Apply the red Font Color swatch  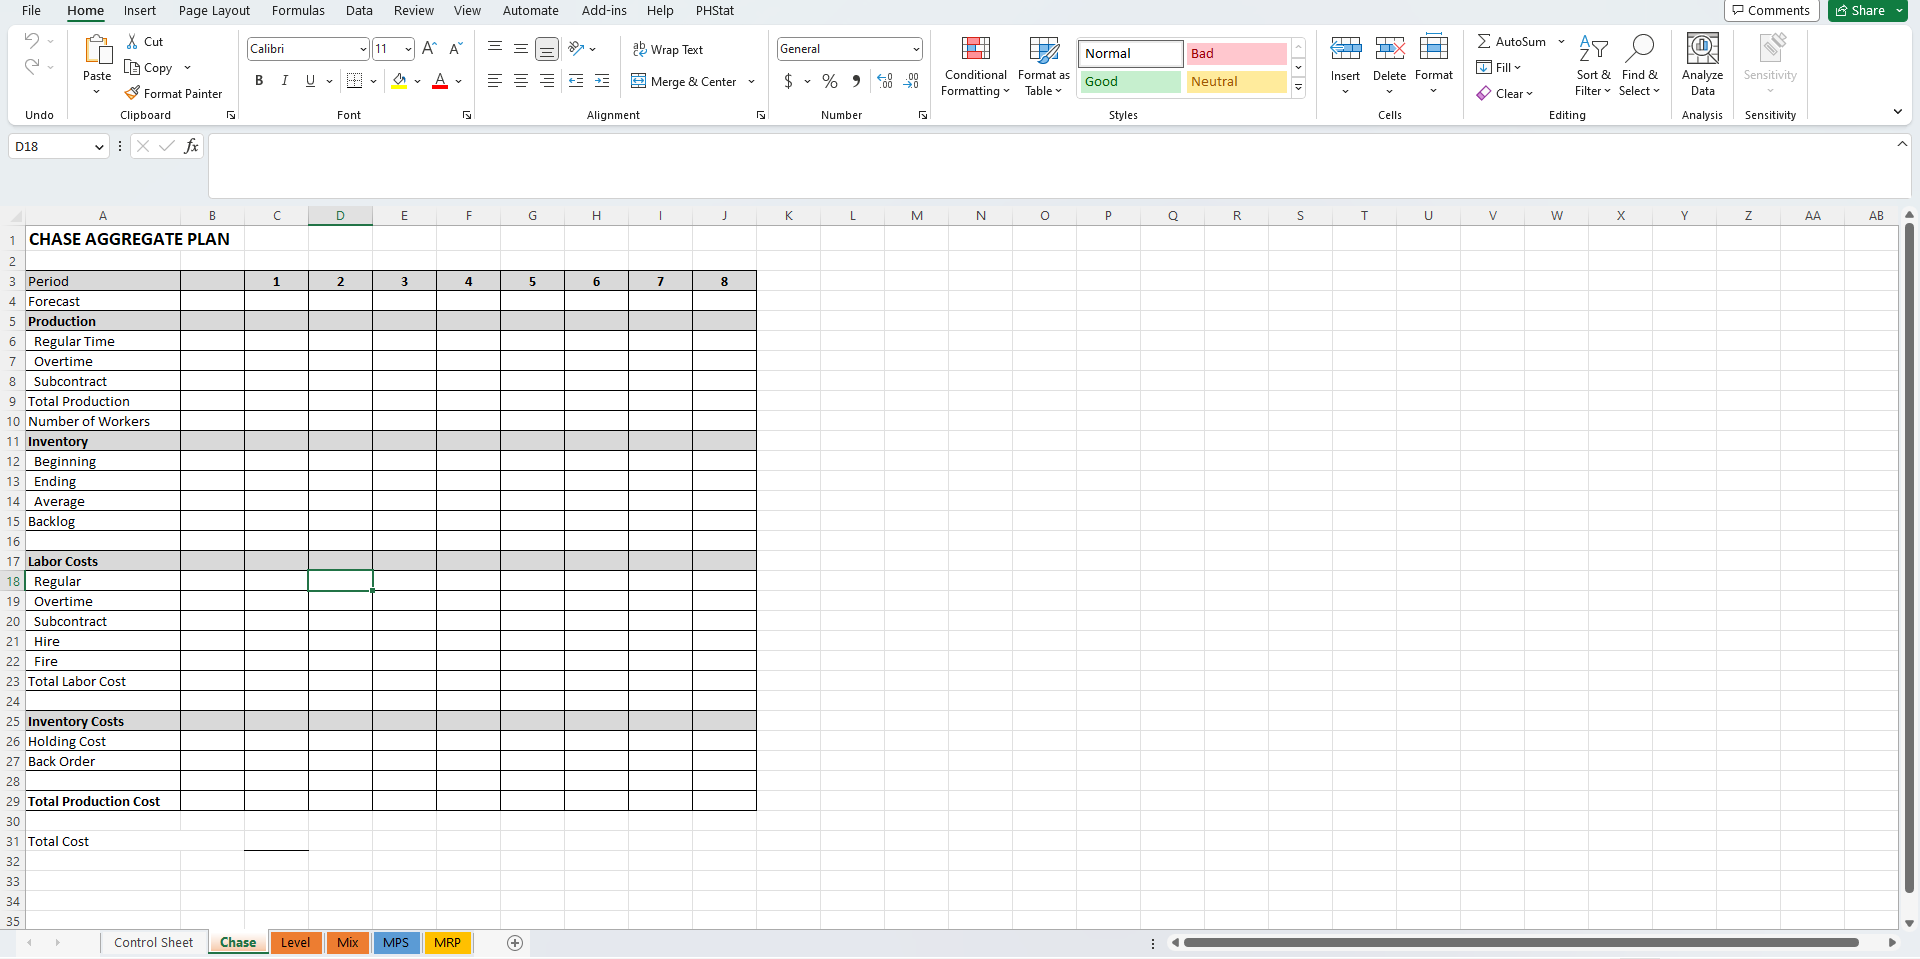pos(440,81)
